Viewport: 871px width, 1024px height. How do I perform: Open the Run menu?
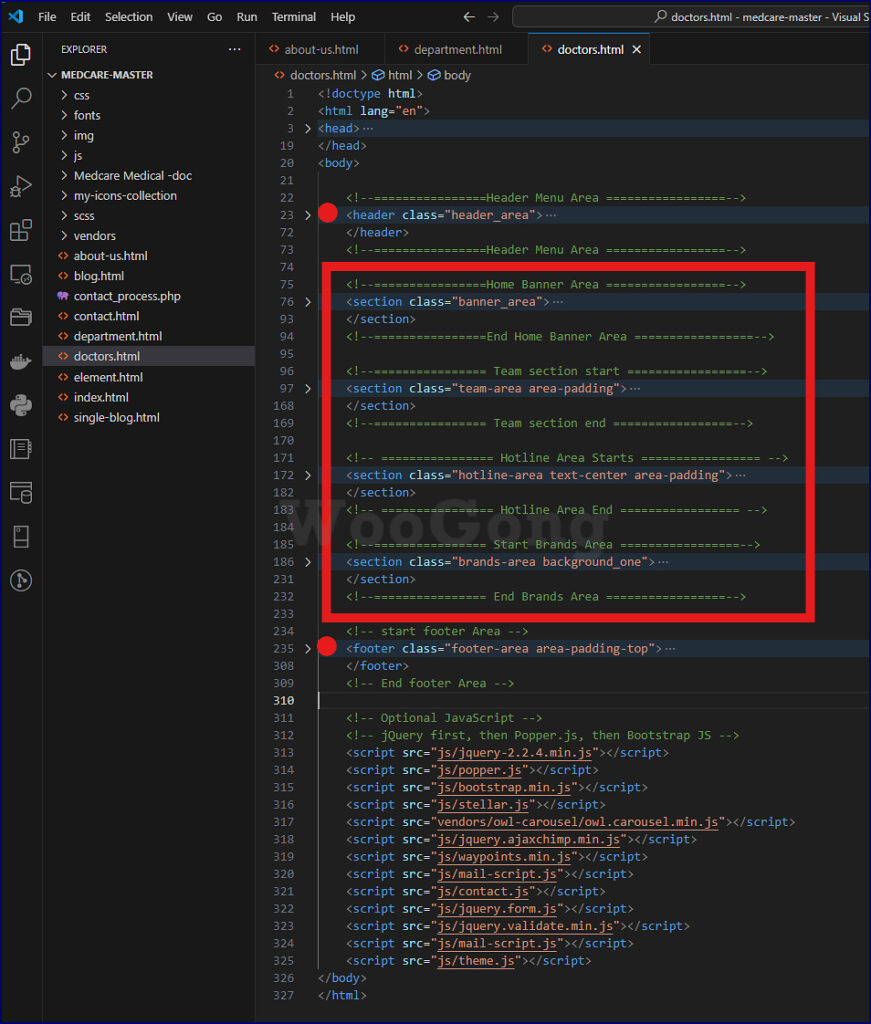pyautogui.click(x=247, y=17)
